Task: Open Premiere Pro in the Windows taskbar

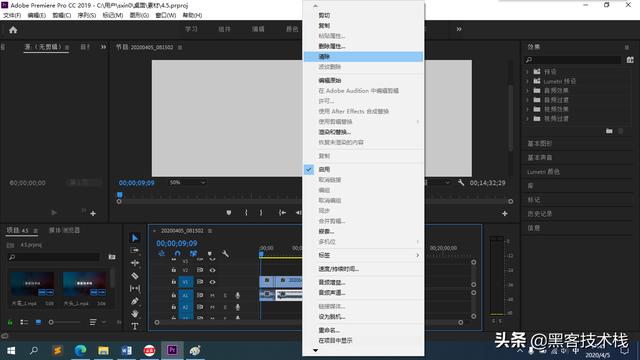Action: 172,350
